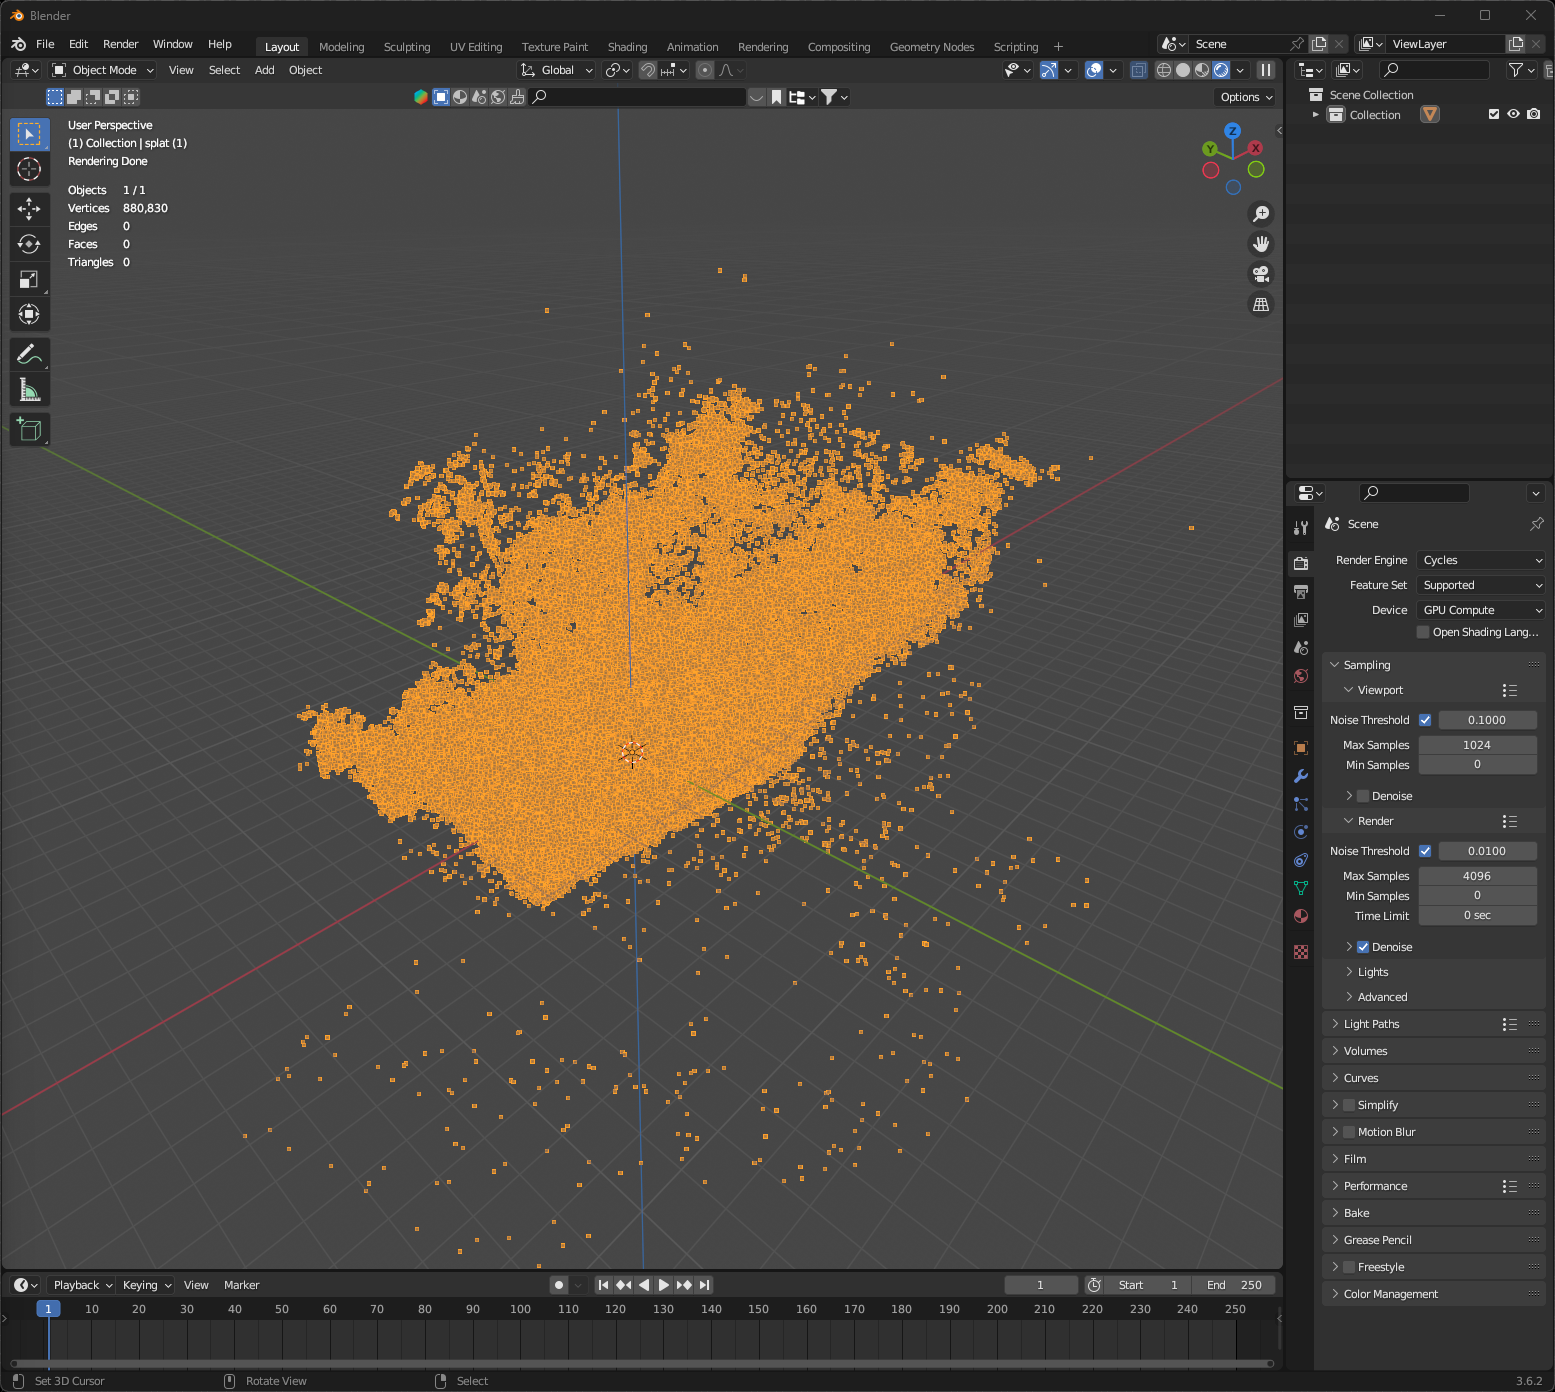Open the Material properties tab
The height and width of the screenshot is (1392, 1555).
pos(1301,916)
